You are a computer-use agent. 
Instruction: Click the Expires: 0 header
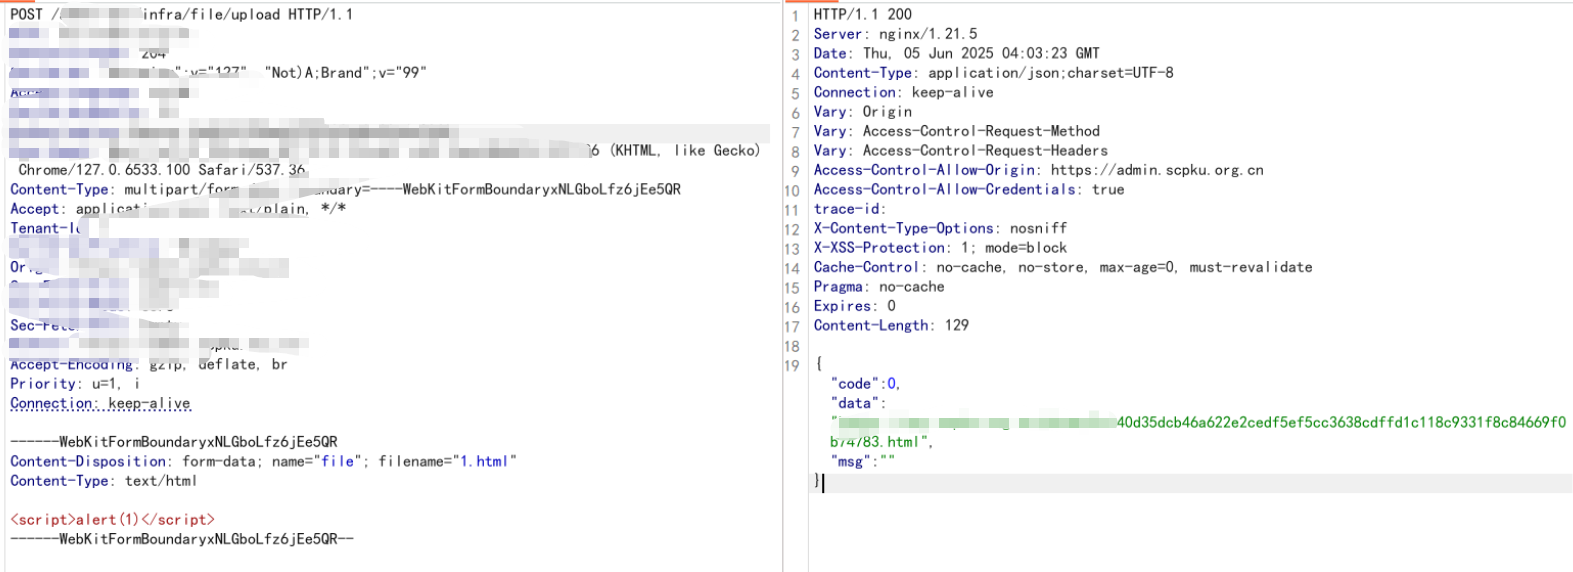(854, 306)
